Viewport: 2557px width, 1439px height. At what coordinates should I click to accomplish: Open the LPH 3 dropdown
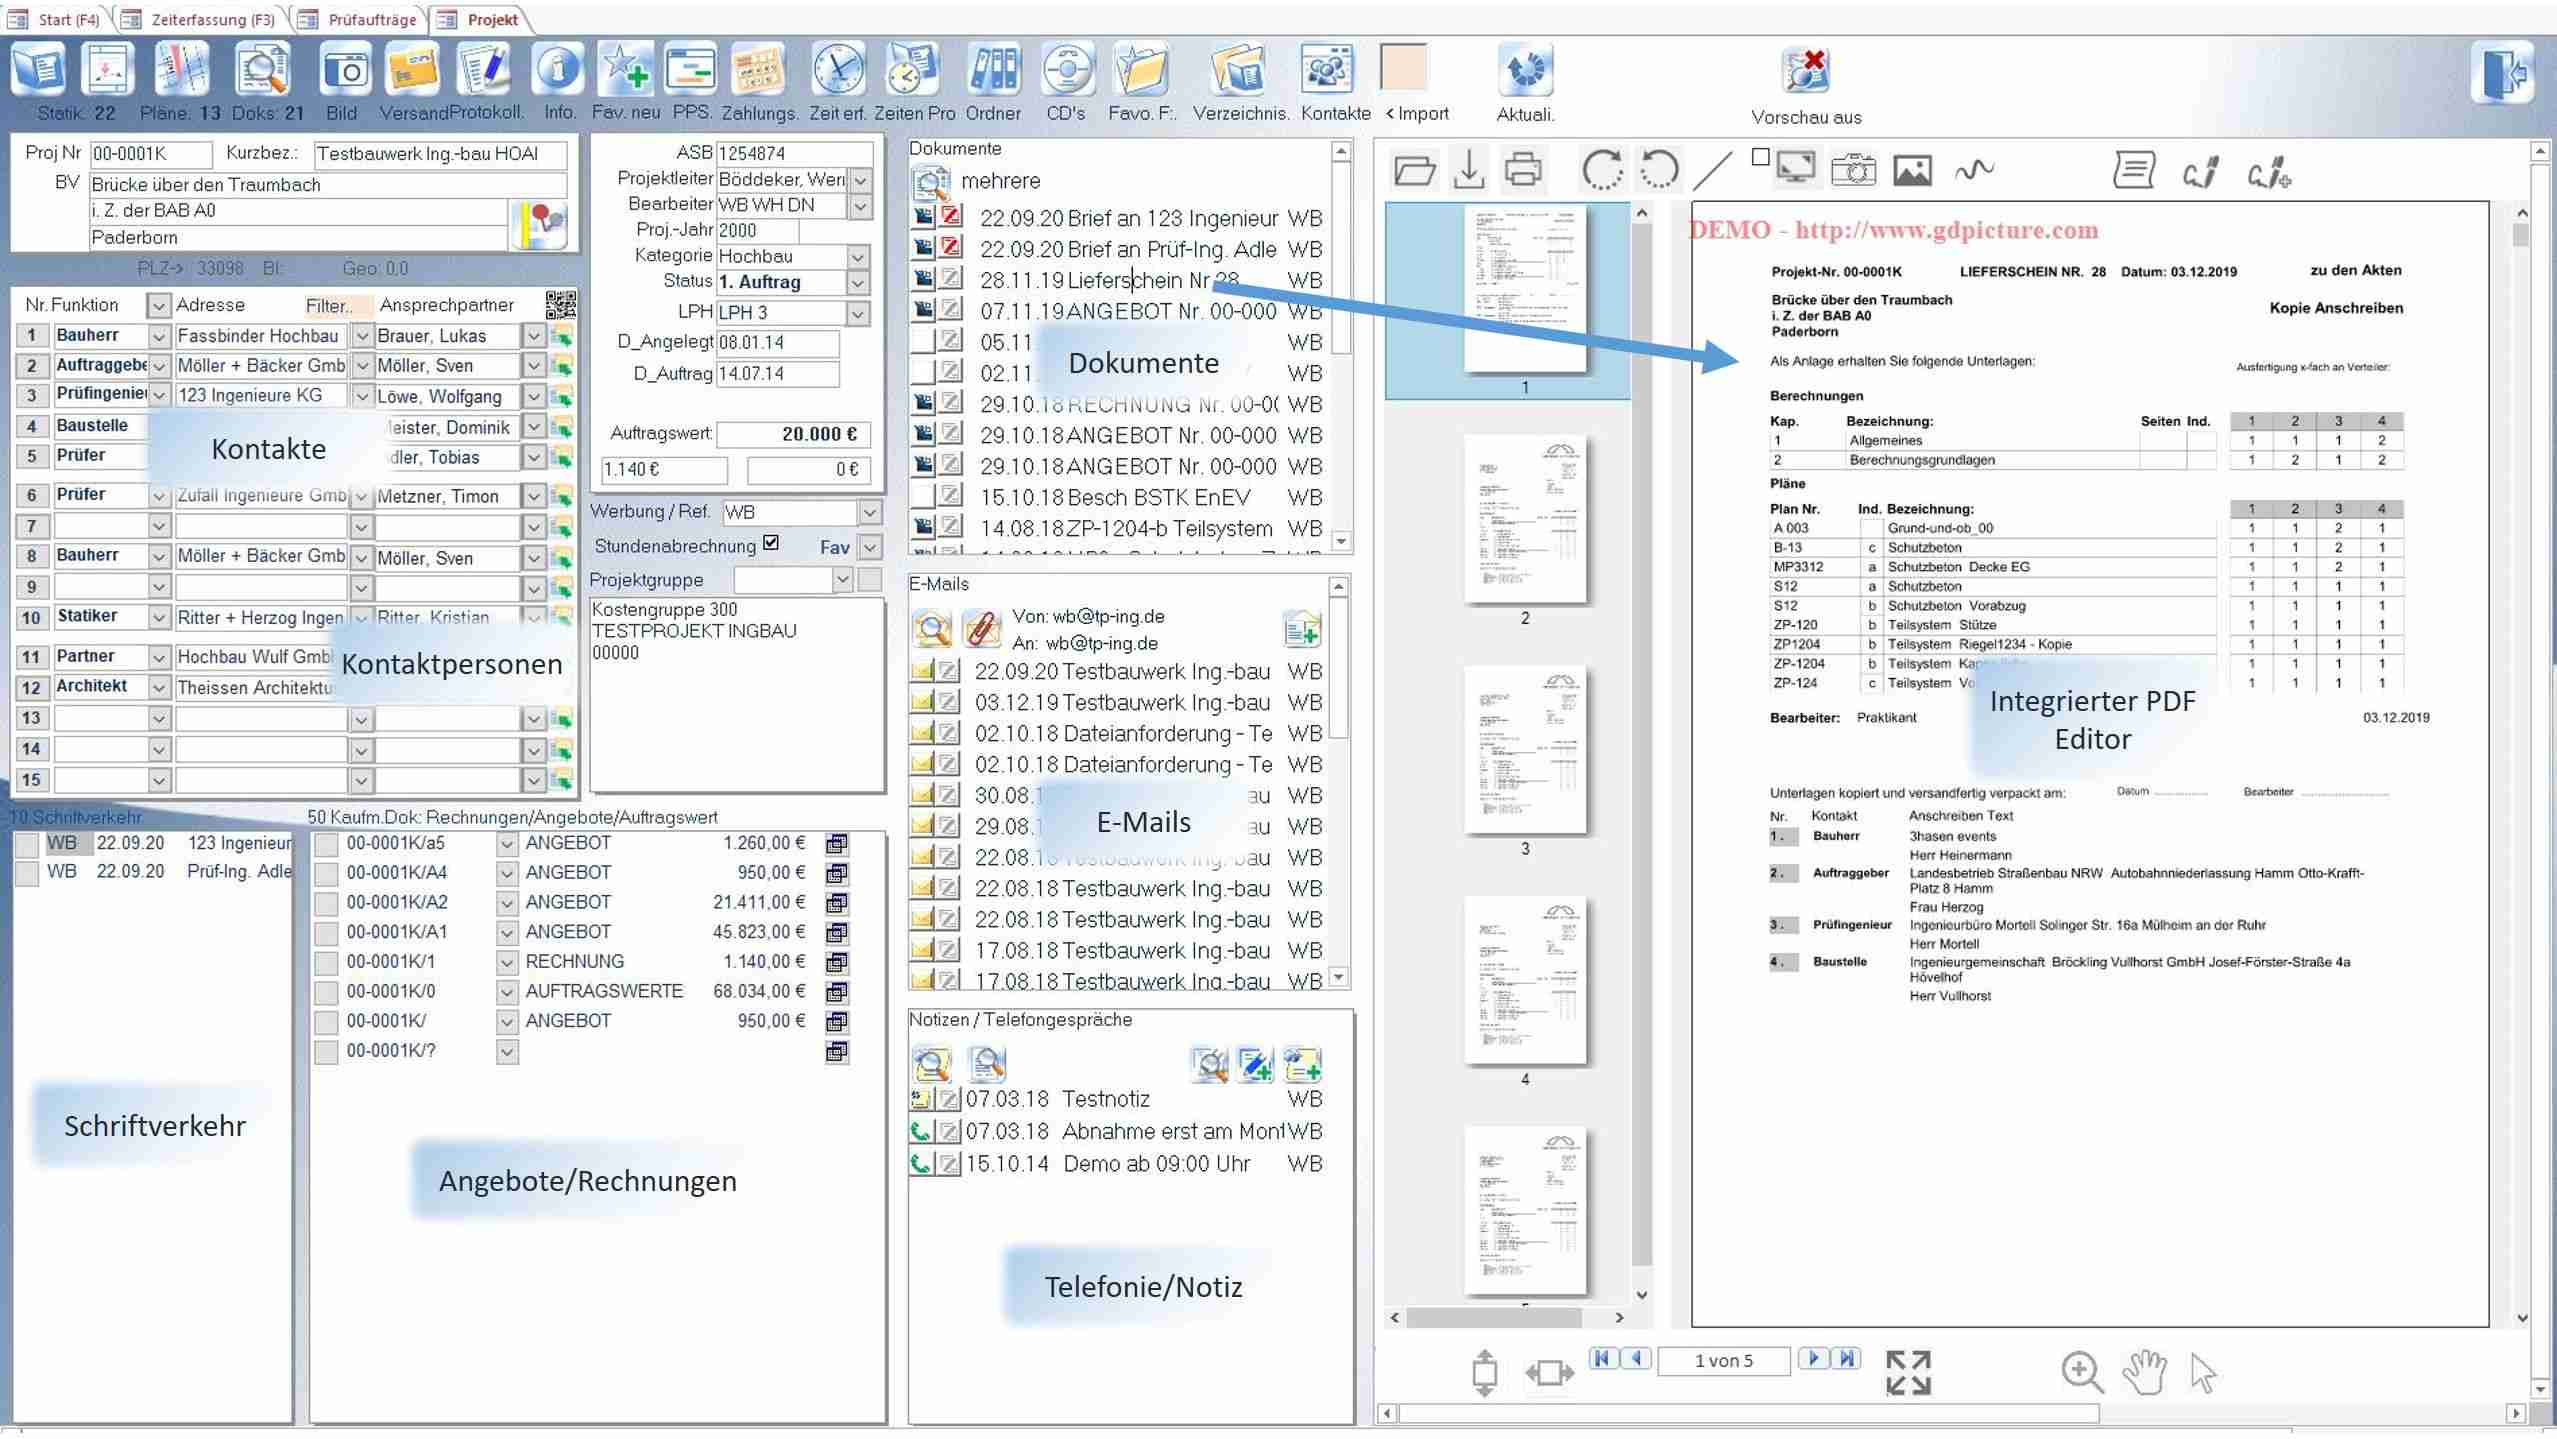click(x=858, y=313)
